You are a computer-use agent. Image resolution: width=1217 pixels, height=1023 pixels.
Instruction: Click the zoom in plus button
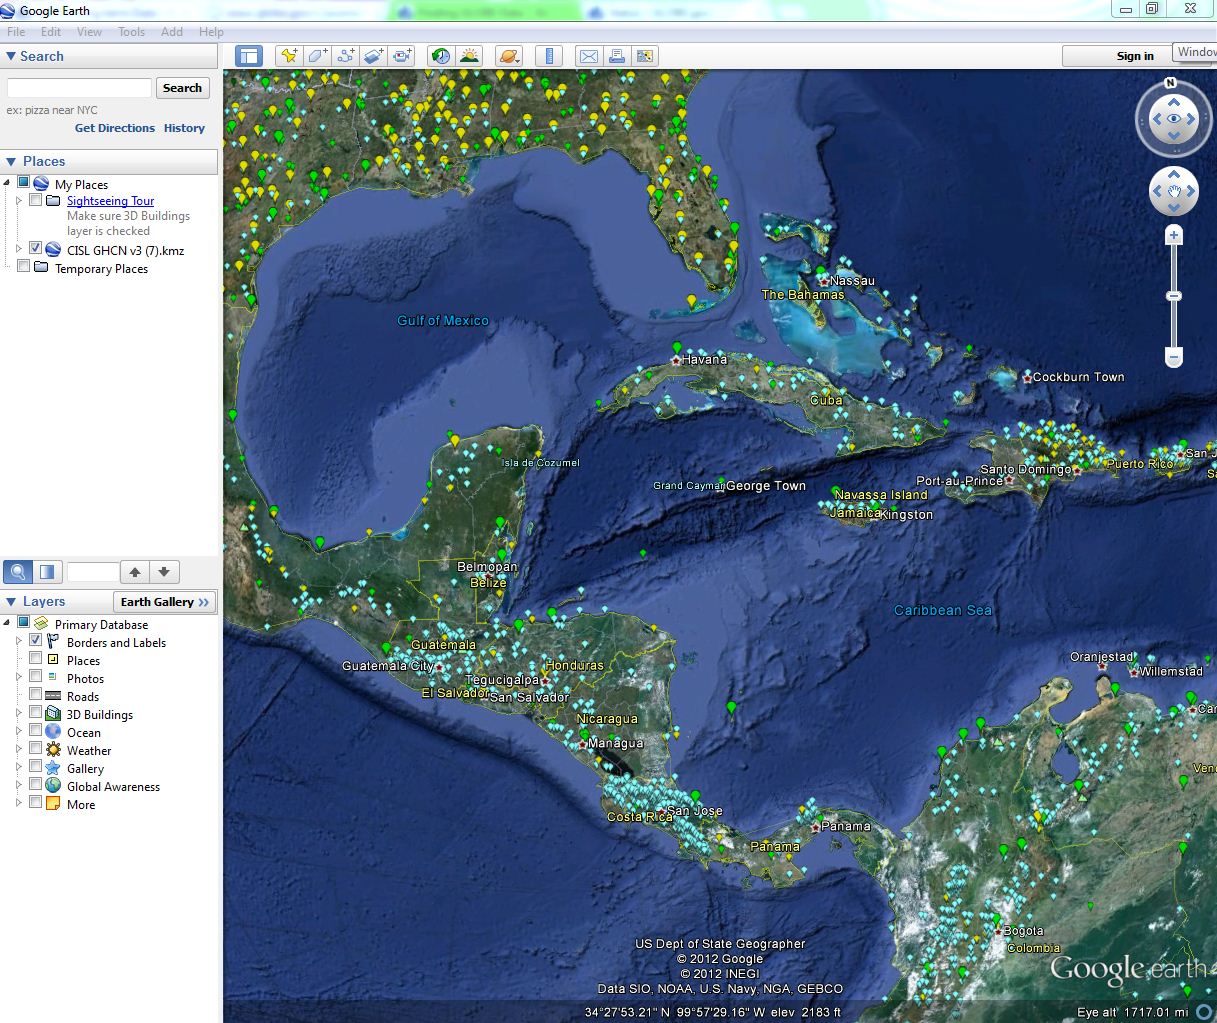(1174, 236)
